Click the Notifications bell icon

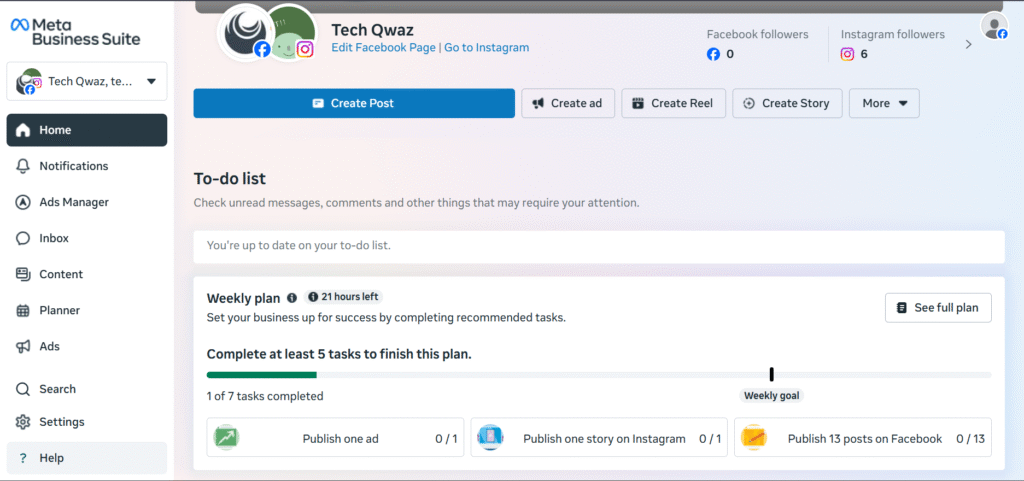[x=23, y=166]
